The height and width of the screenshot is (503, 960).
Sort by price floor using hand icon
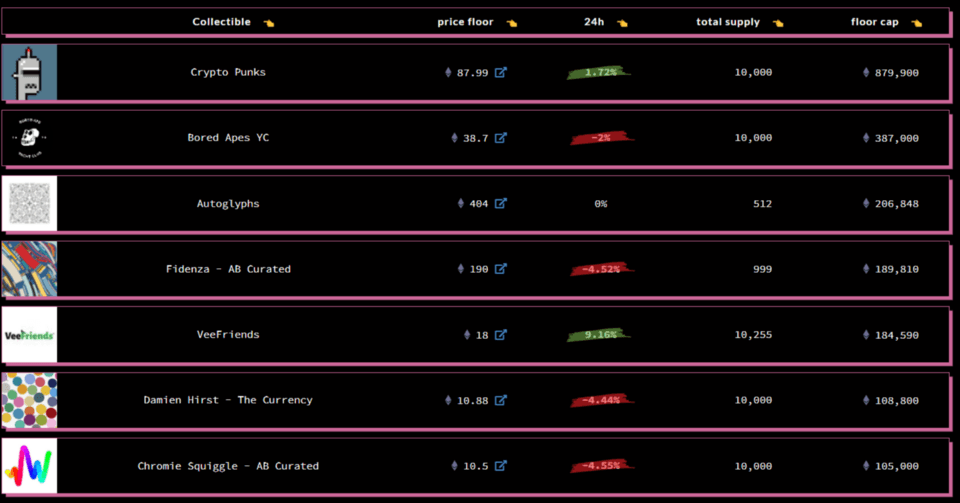coord(512,22)
